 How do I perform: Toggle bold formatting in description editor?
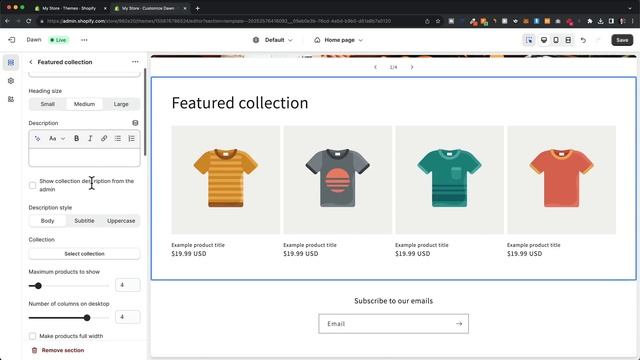[76, 138]
